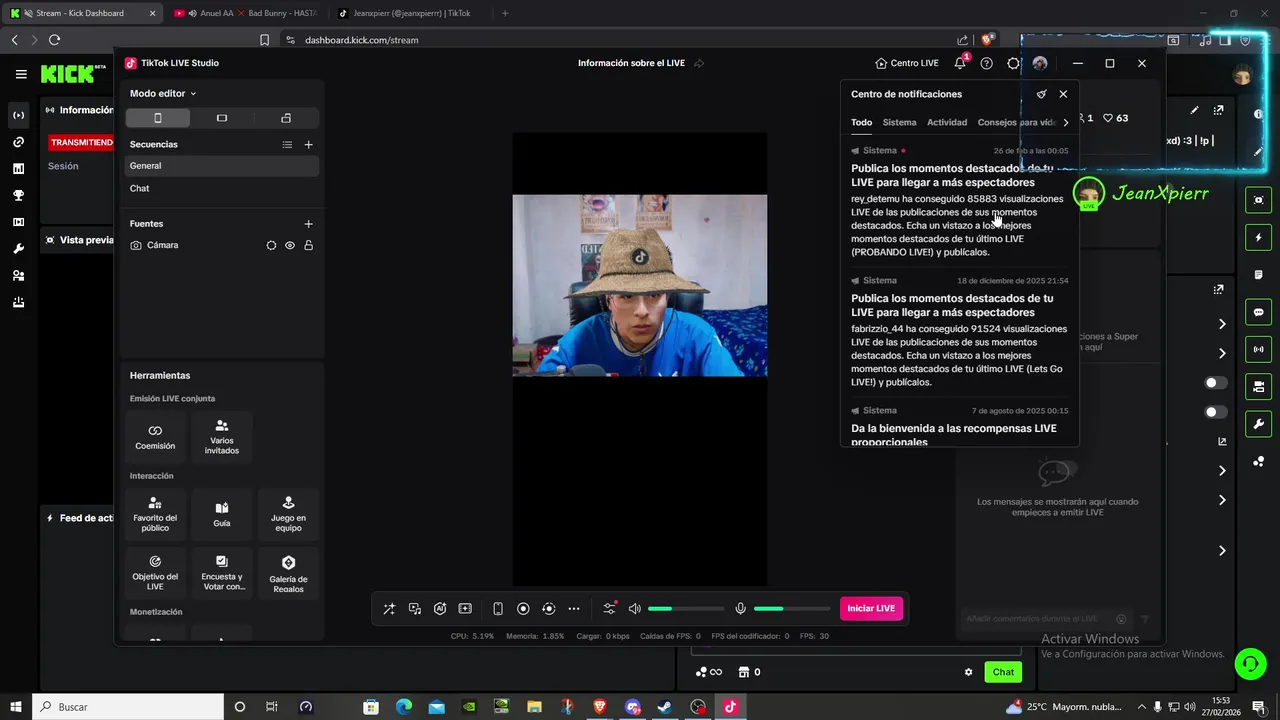This screenshot has height=720, width=1280.
Task: Toggle visibility of the Cámara source
Action: click(290, 245)
